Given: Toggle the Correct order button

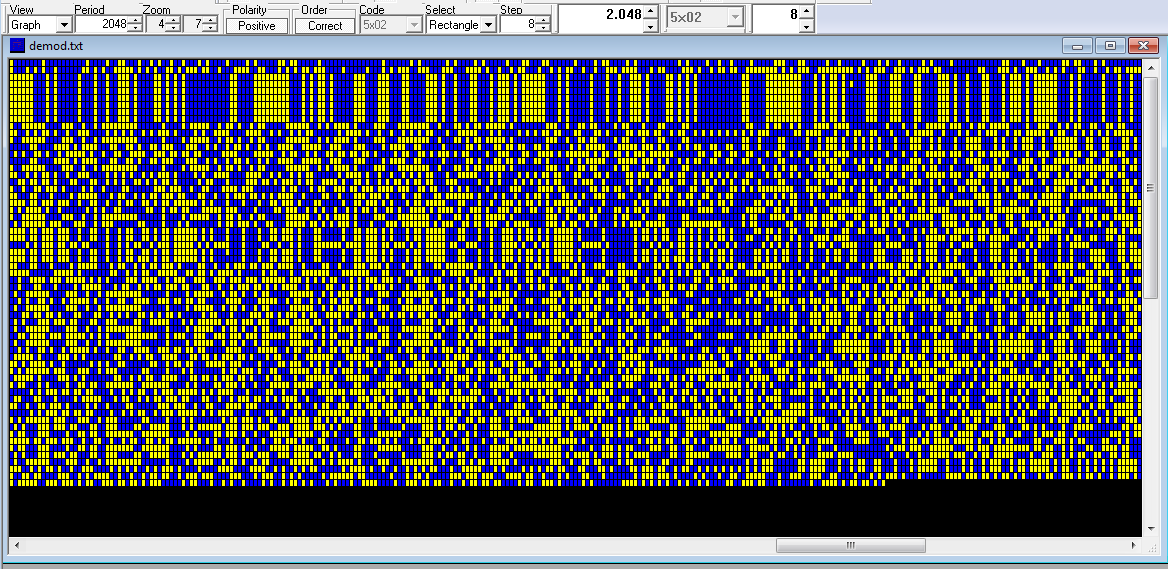Looking at the screenshot, I should [x=325, y=25].
